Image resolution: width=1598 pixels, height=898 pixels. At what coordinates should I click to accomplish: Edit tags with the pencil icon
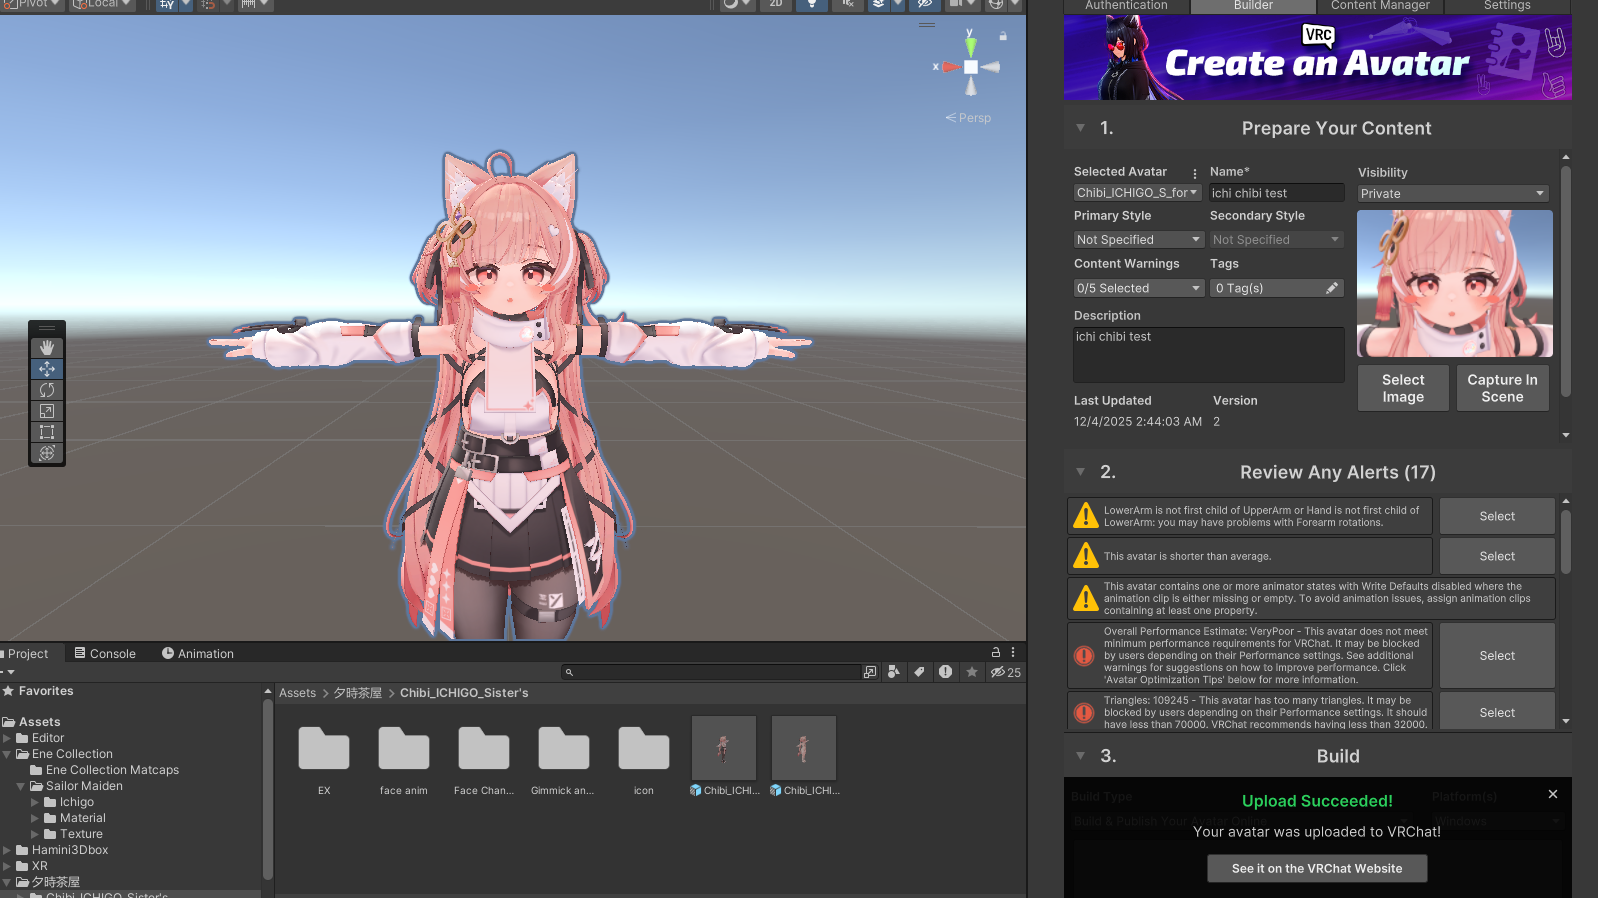(1332, 288)
